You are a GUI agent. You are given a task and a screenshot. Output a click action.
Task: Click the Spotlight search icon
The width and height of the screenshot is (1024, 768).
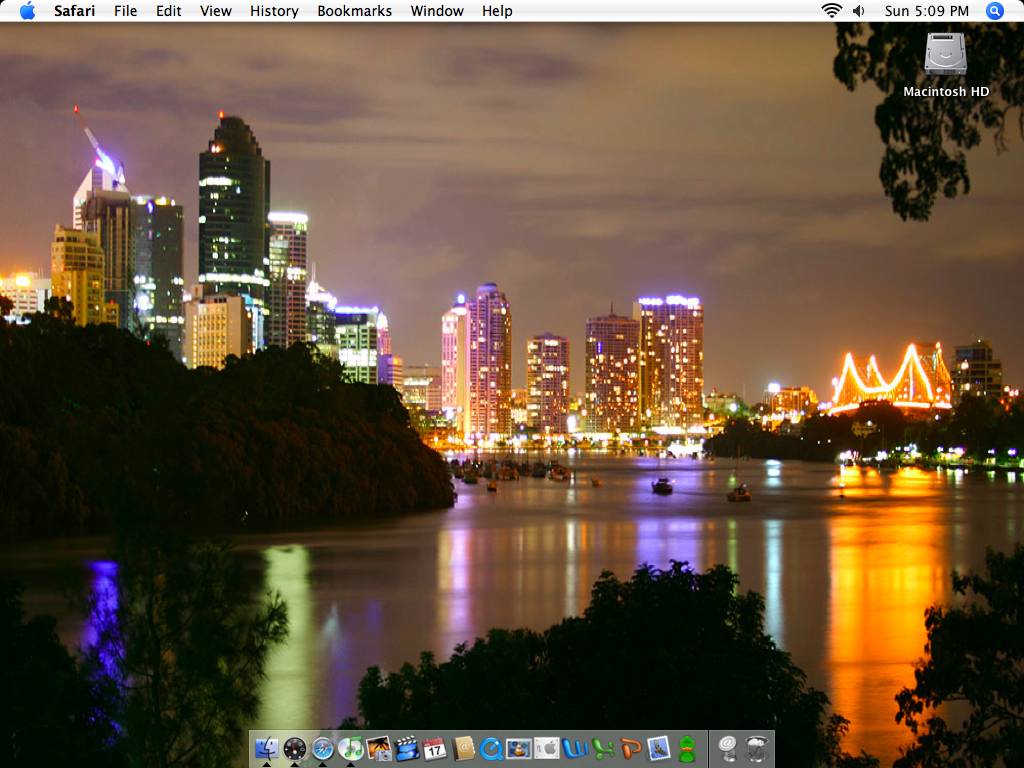pos(994,11)
